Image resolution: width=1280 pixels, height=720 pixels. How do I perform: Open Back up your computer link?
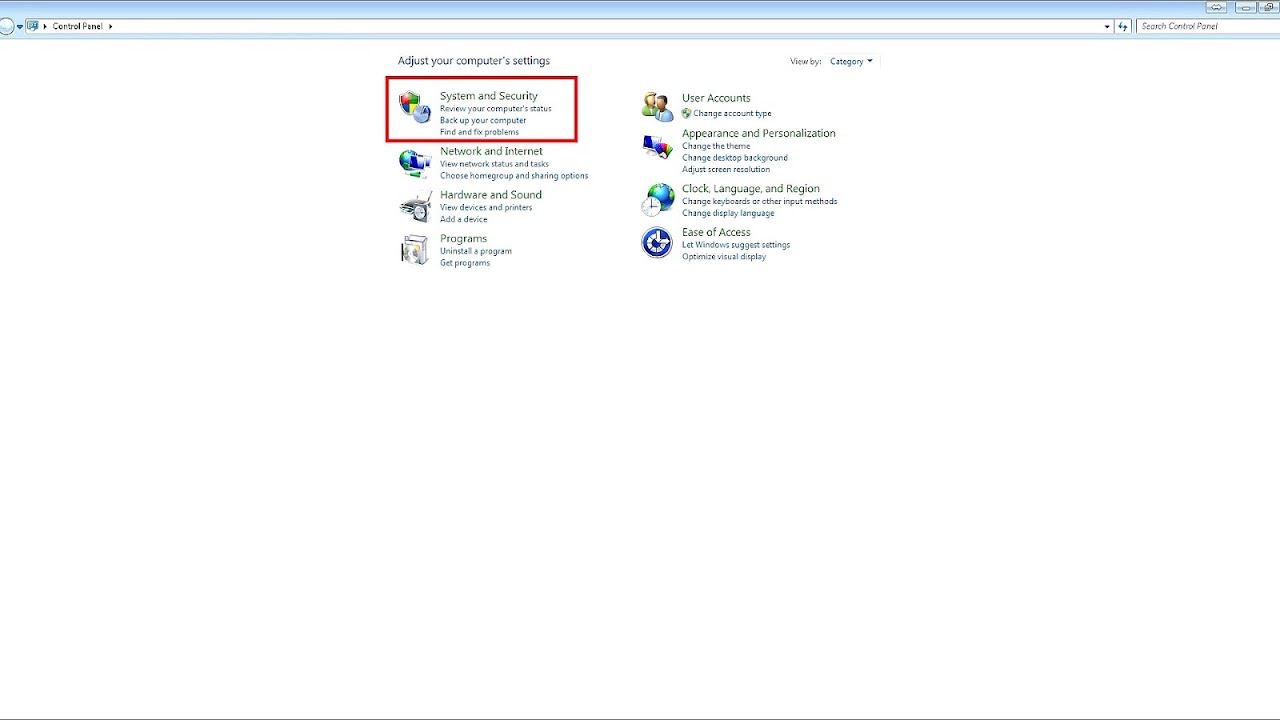point(483,120)
